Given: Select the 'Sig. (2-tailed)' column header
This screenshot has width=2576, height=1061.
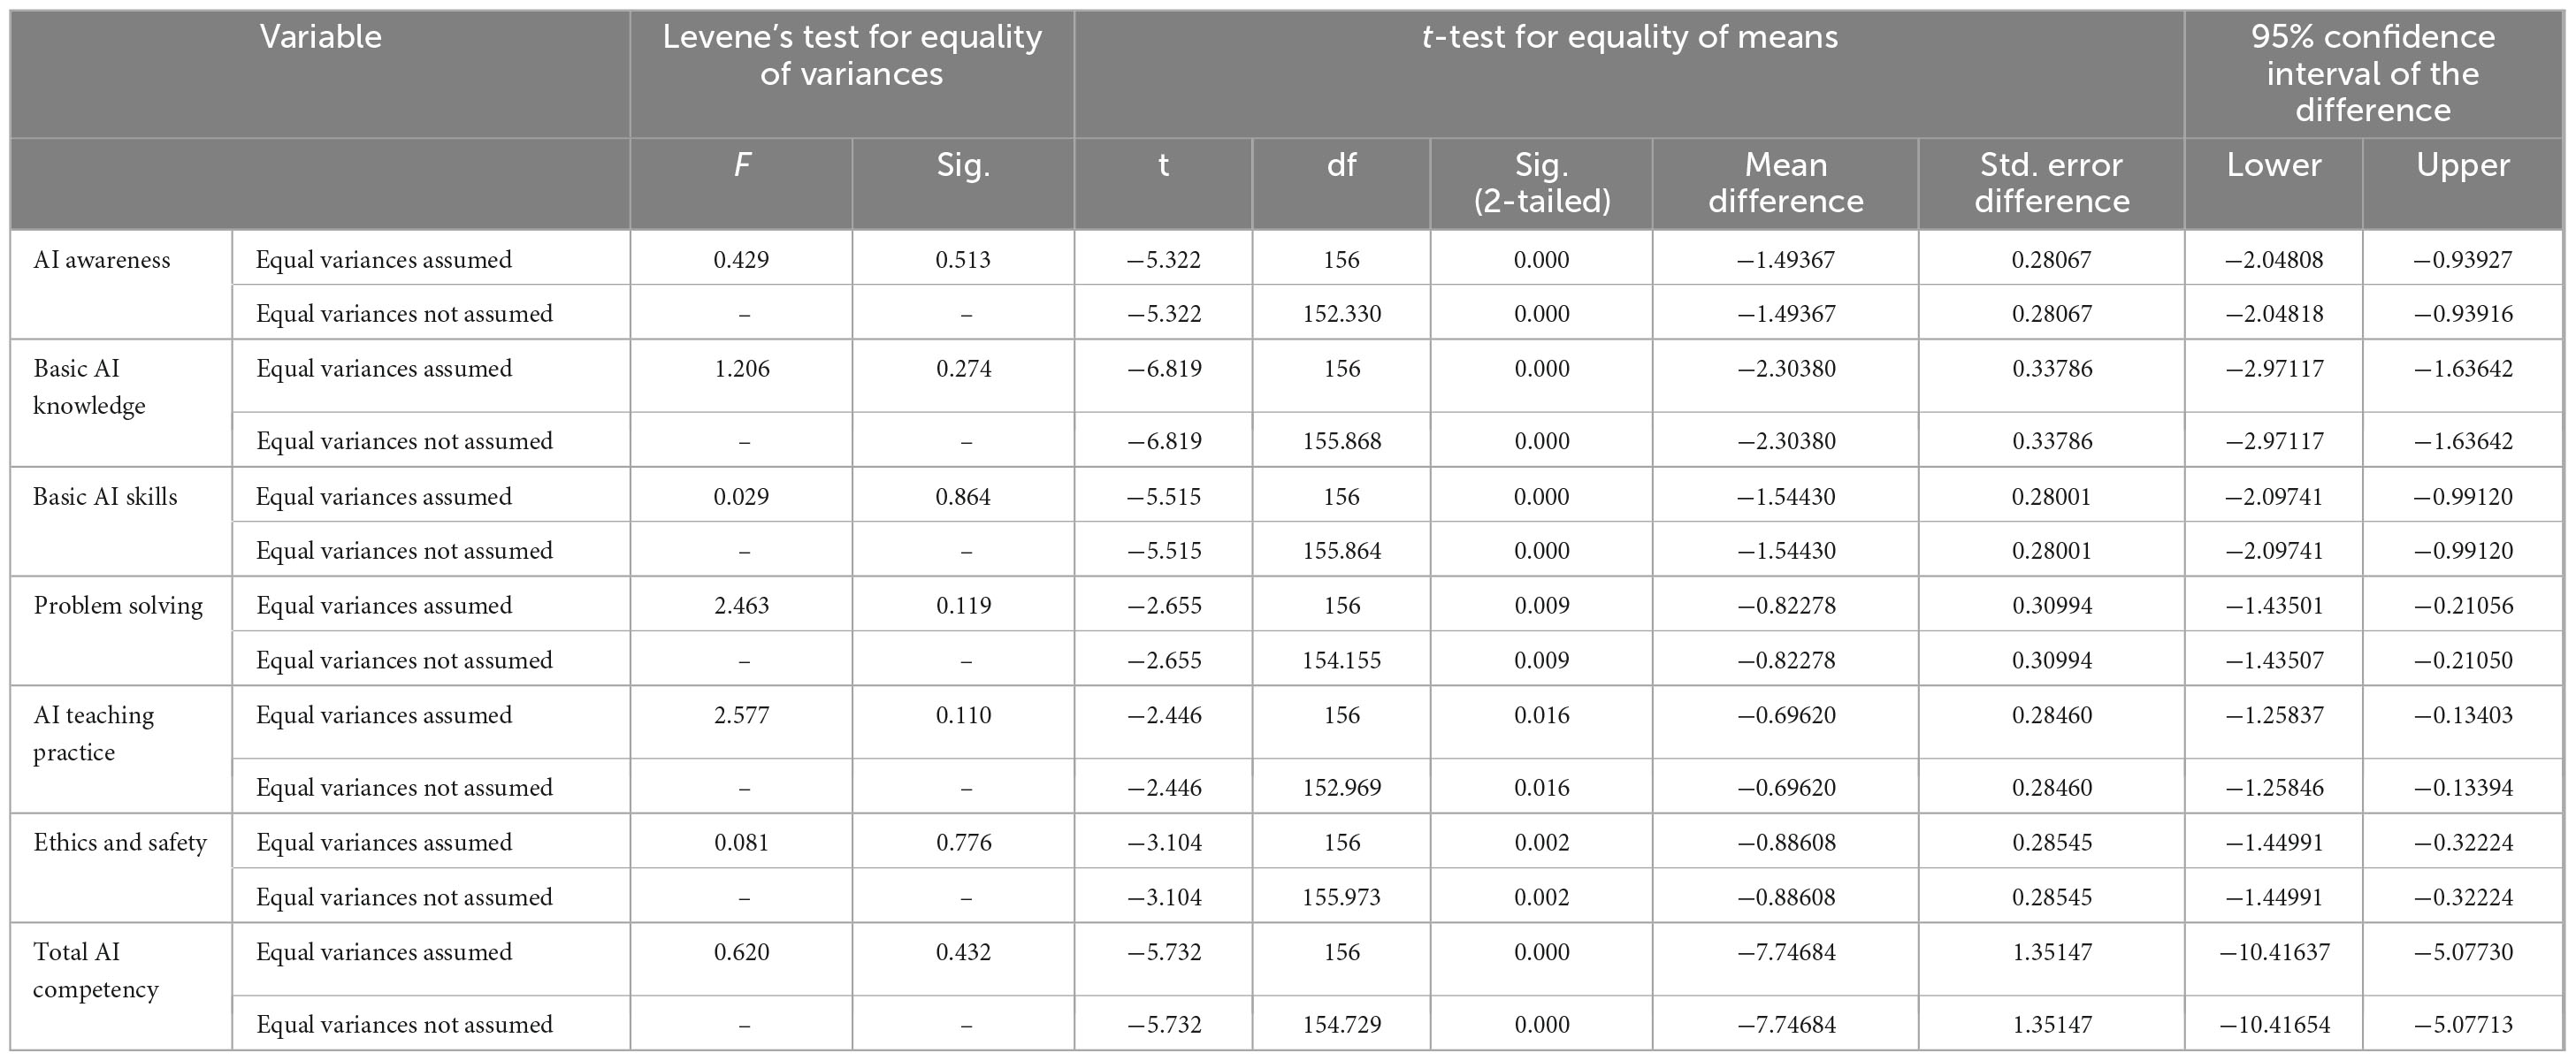Looking at the screenshot, I should click(1541, 183).
